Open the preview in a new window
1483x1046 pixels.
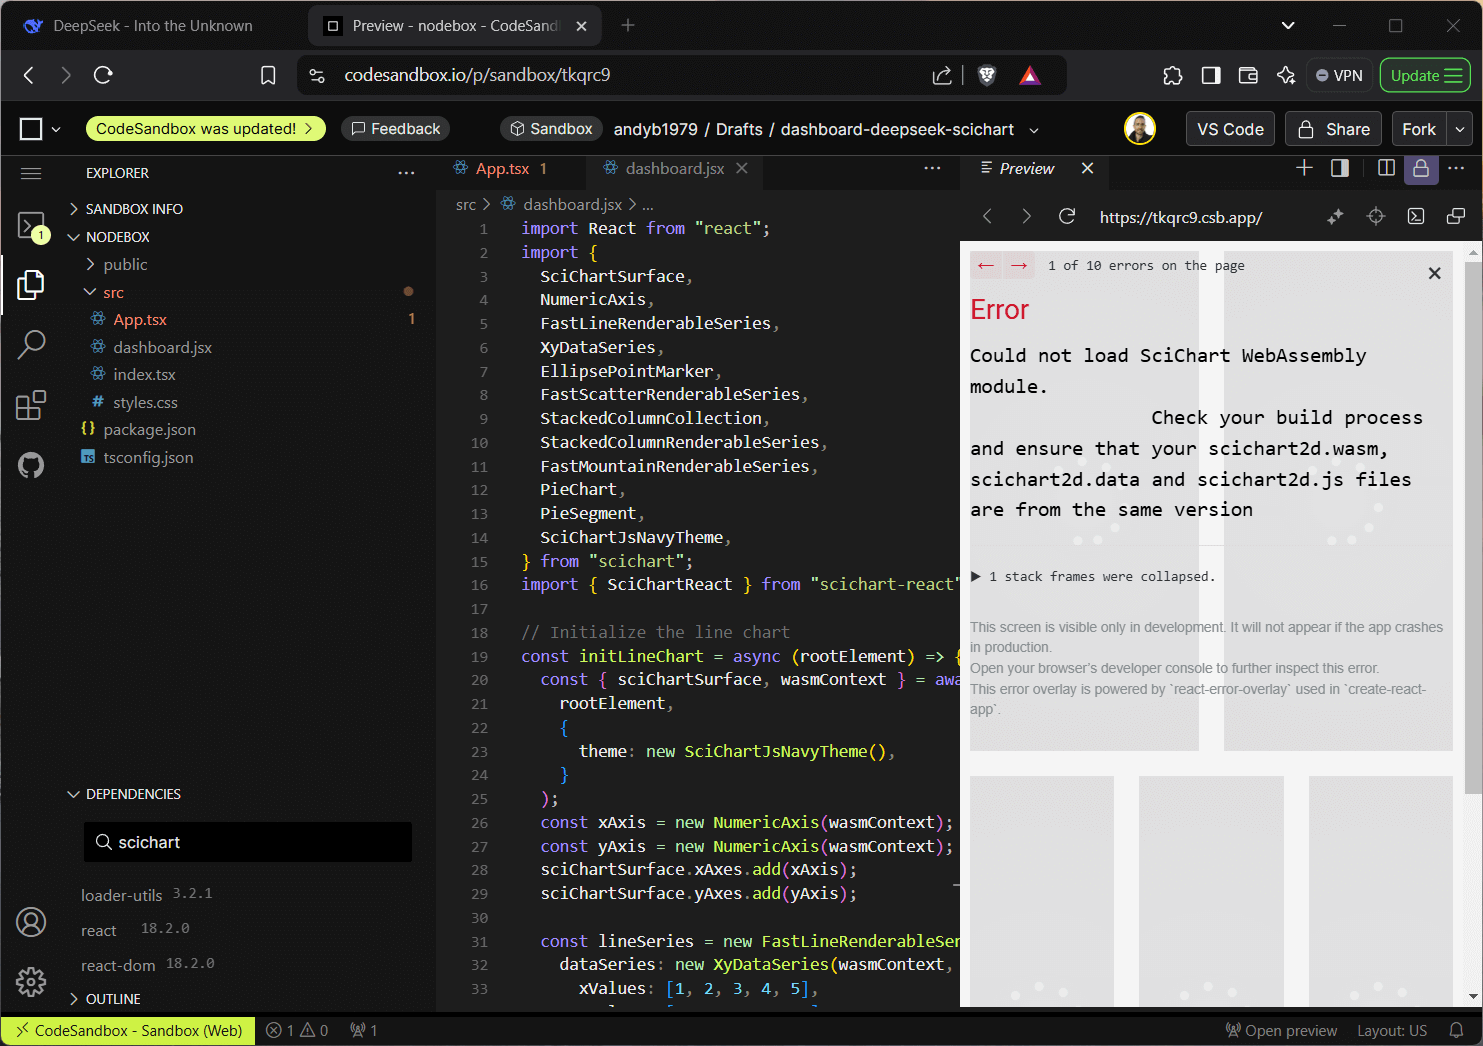click(x=1455, y=217)
